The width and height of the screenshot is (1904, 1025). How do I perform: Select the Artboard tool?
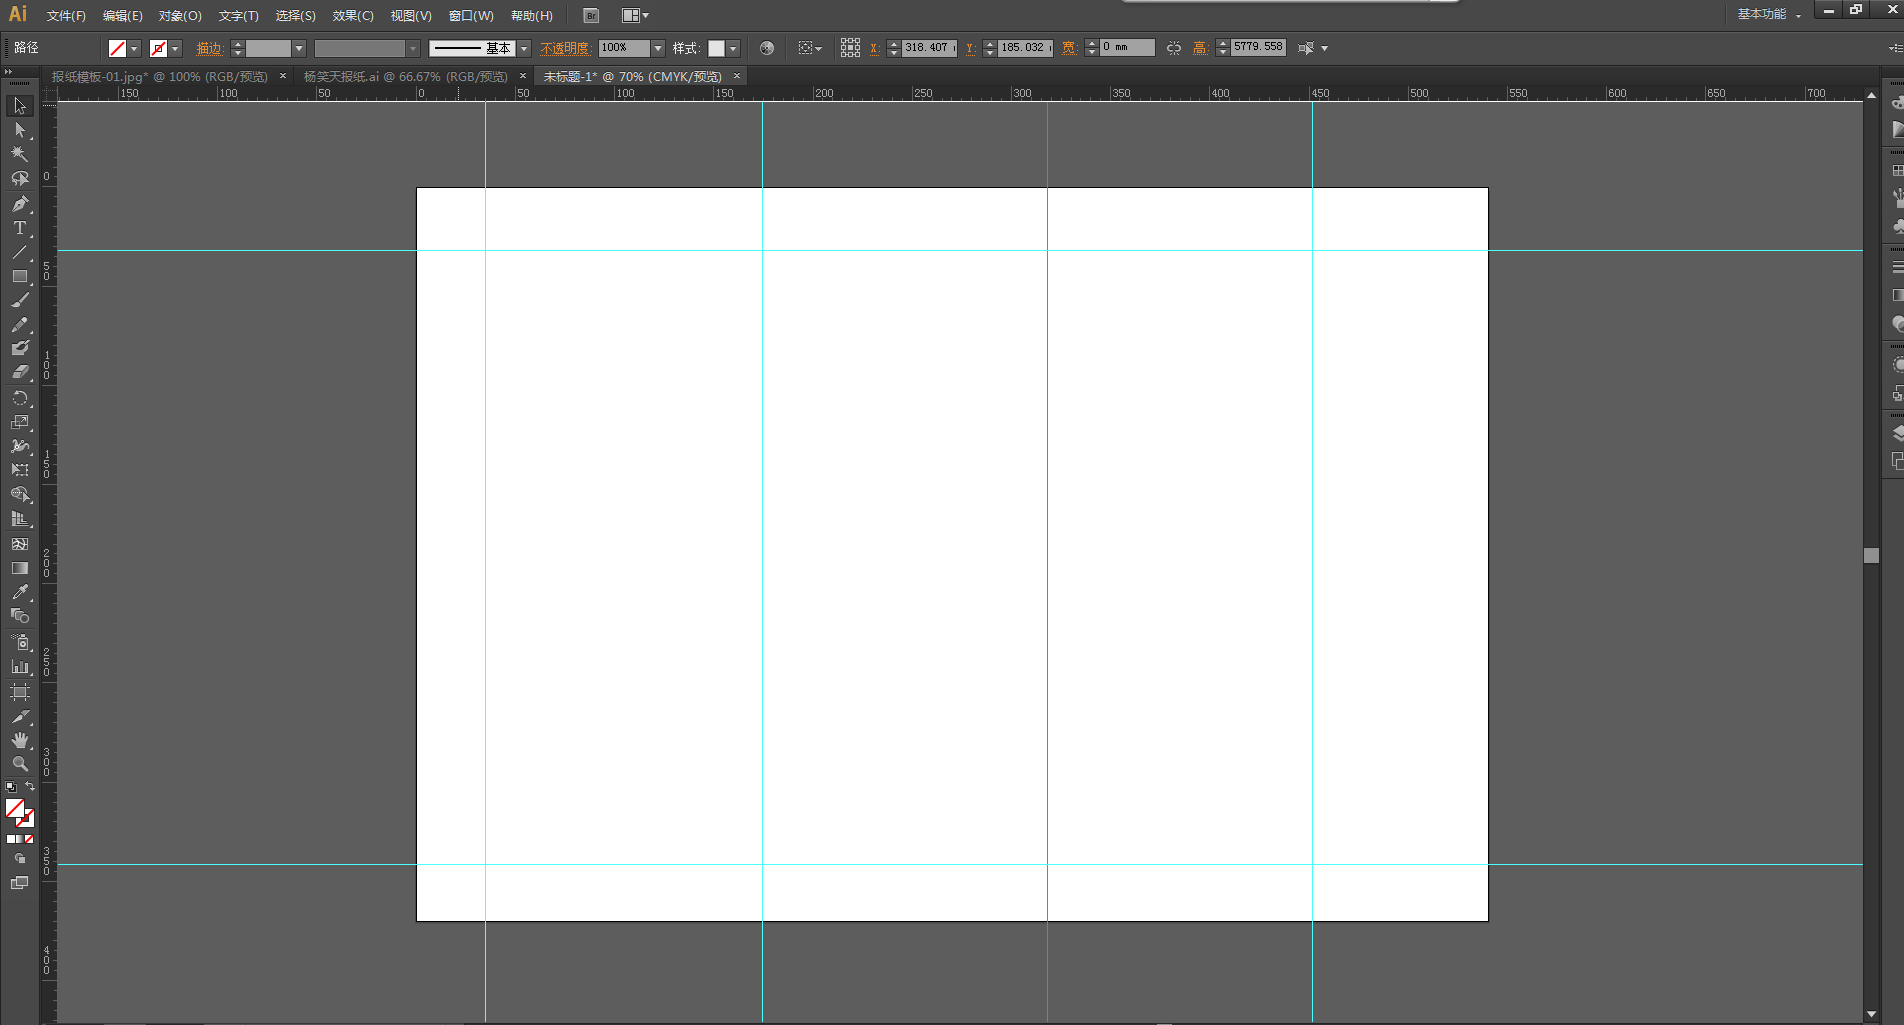click(x=20, y=692)
